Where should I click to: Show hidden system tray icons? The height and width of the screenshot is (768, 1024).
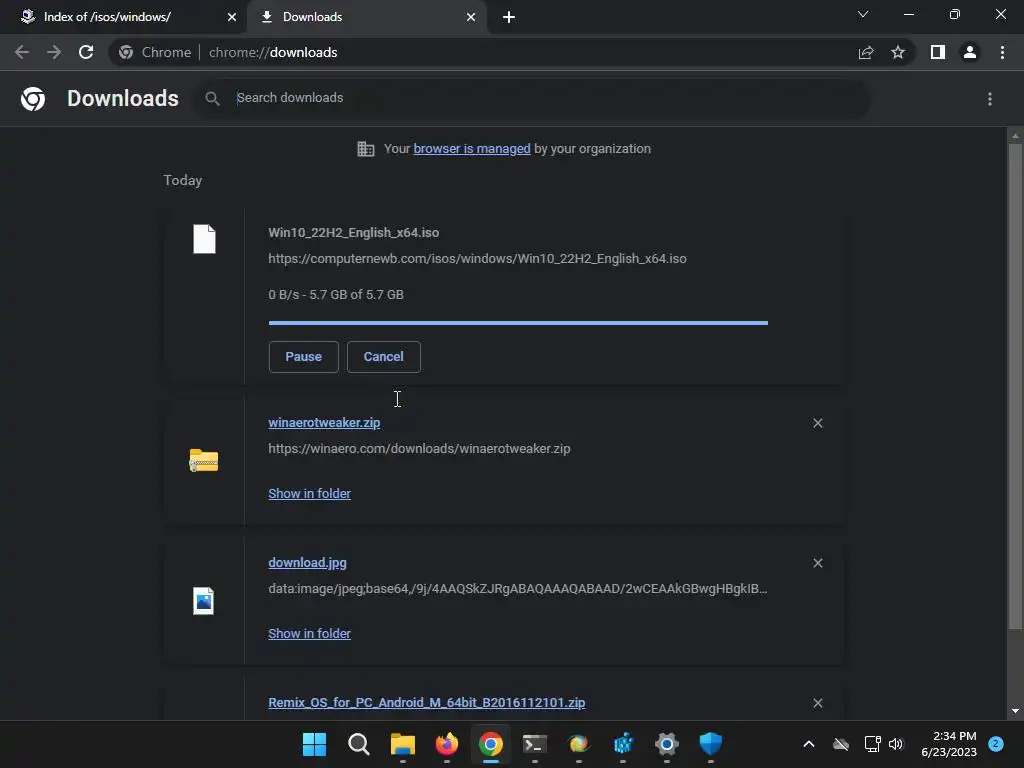pyautogui.click(x=808, y=744)
